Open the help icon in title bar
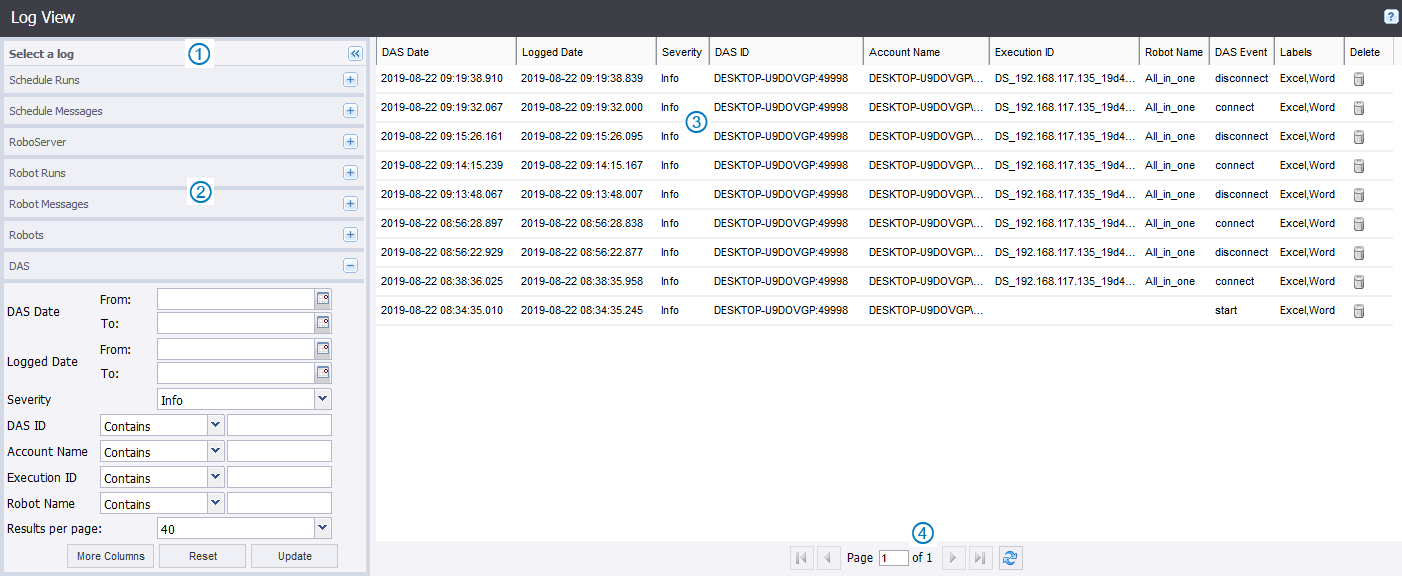 point(1390,17)
